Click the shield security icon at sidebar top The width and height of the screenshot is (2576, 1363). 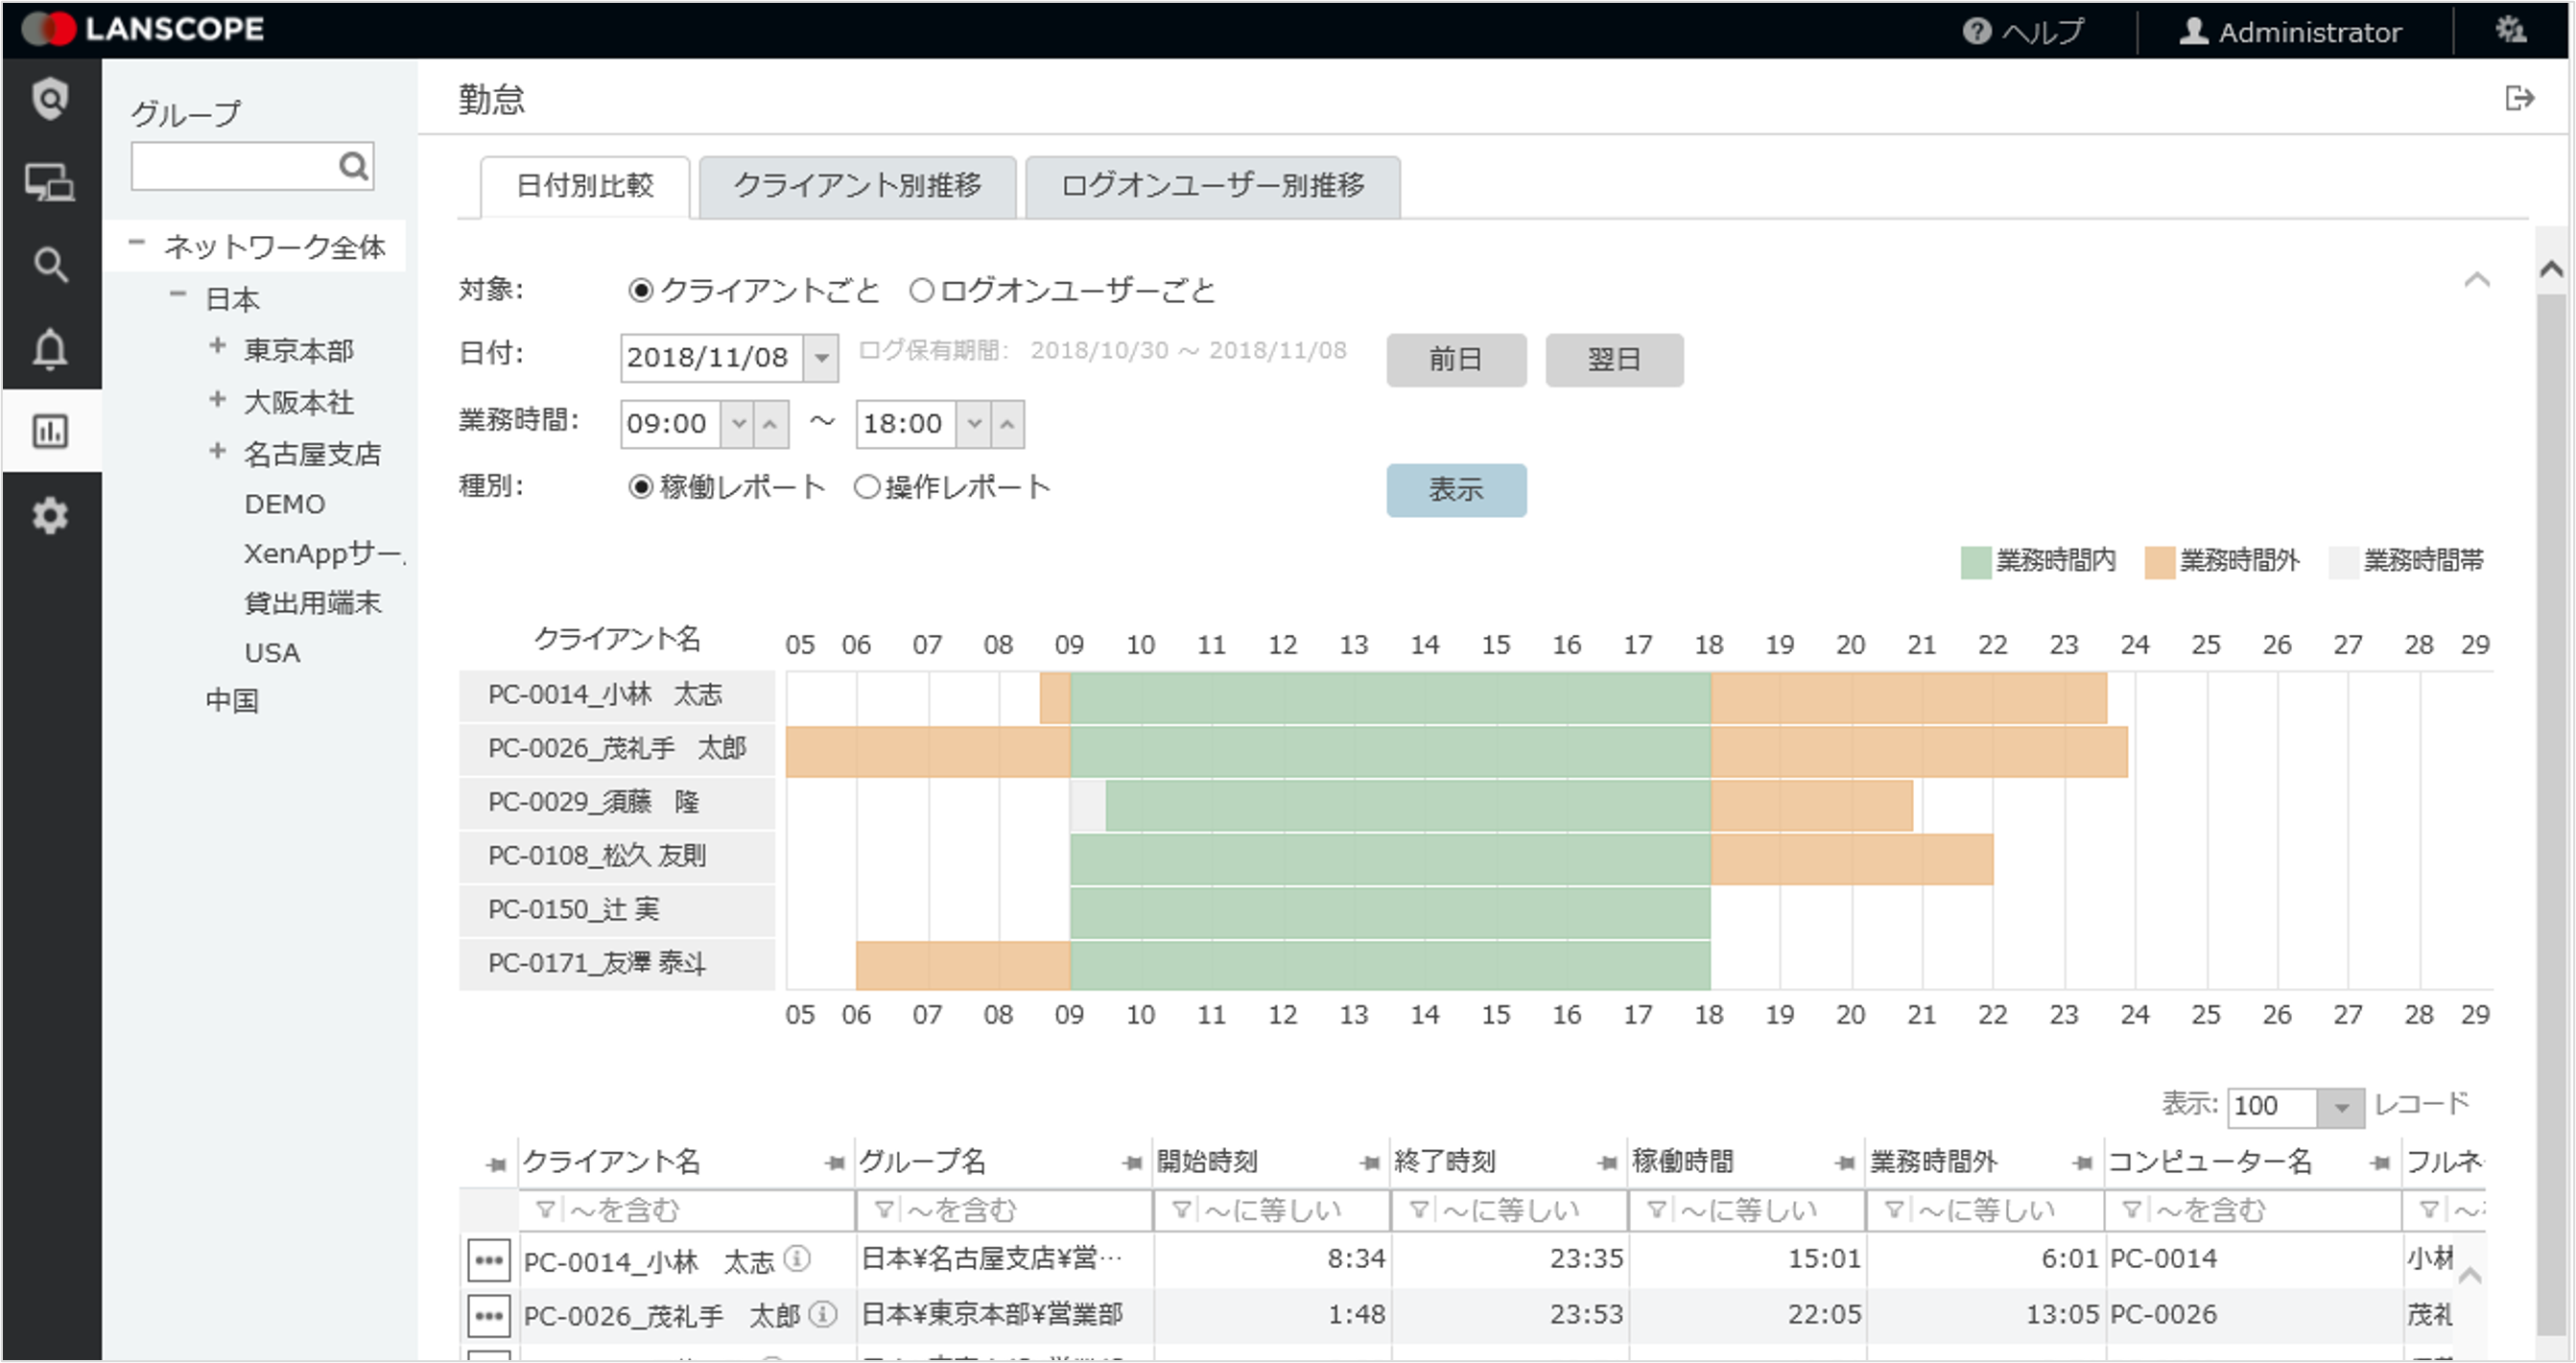click(x=50, y=97)
